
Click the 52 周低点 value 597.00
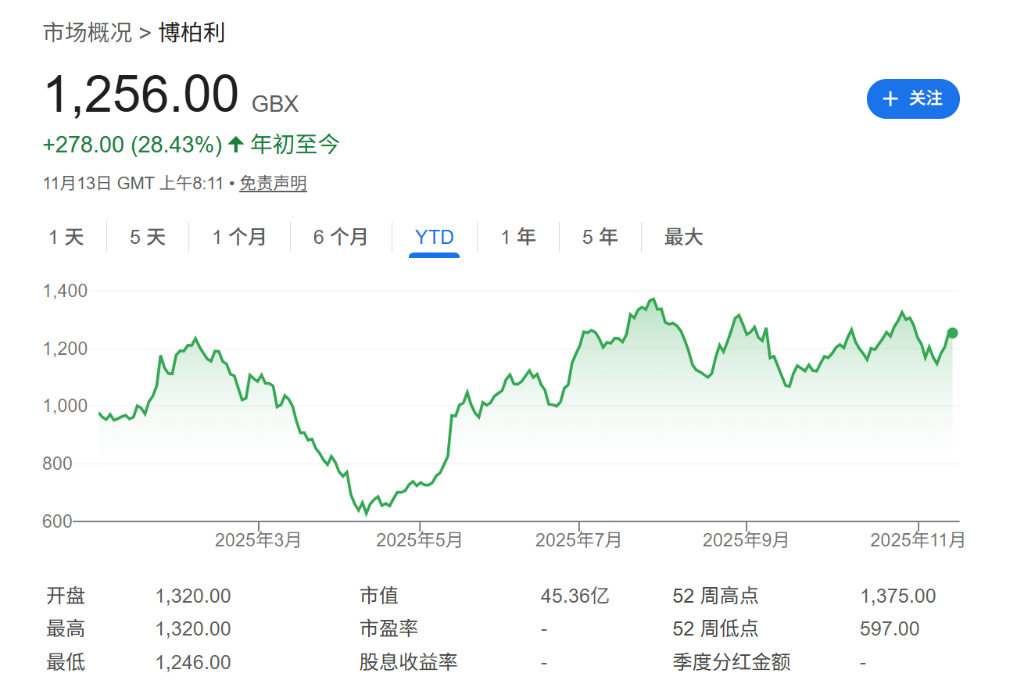[x=890, y=629]
